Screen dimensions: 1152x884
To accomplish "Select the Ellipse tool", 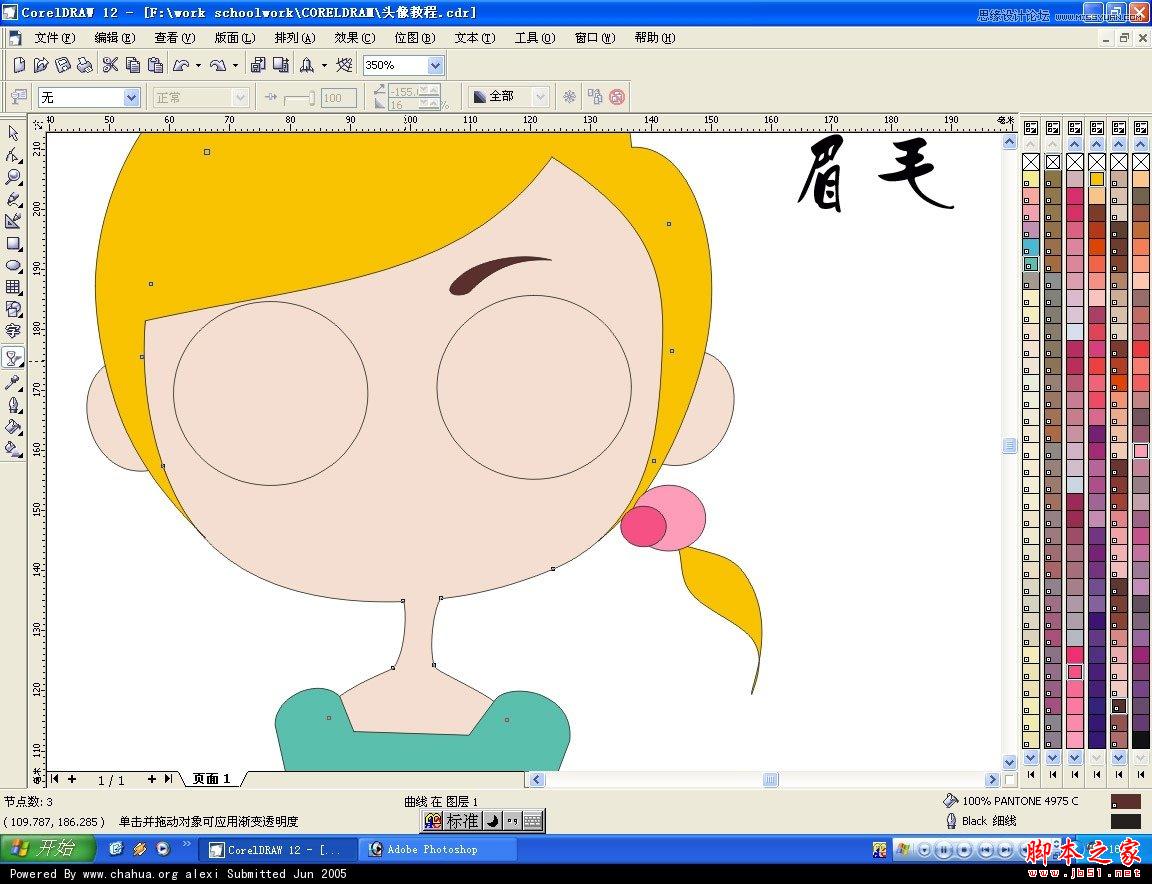I will [x=14, y=266].
